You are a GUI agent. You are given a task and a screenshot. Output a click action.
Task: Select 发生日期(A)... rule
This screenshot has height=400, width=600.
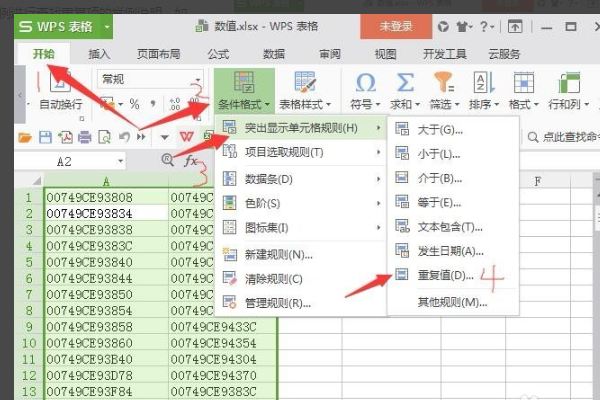[x=453, y=251]
